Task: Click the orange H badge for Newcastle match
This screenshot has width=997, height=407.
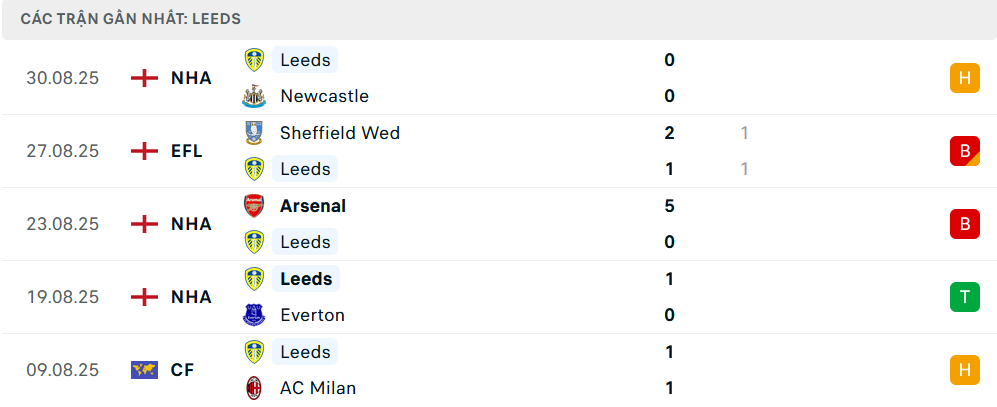Action: click(964, 78)
